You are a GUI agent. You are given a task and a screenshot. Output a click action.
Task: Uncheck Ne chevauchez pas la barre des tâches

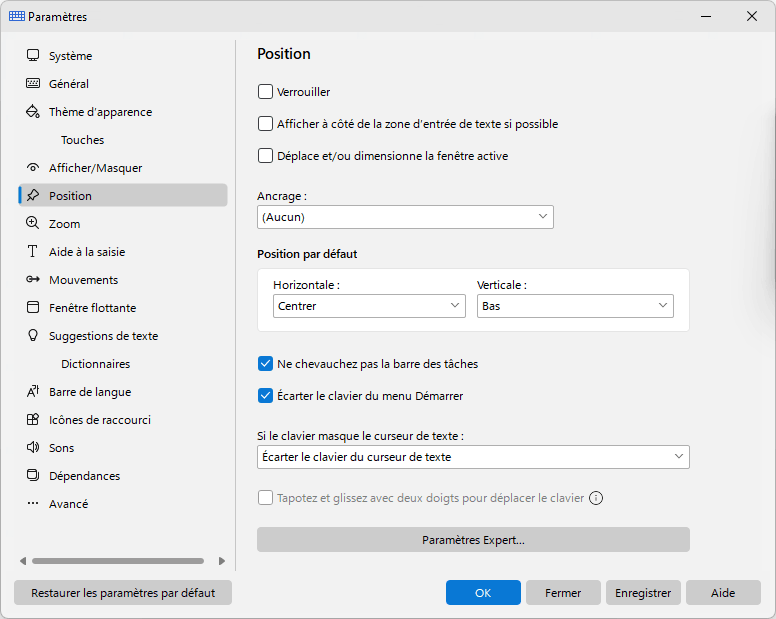point(265,364)
